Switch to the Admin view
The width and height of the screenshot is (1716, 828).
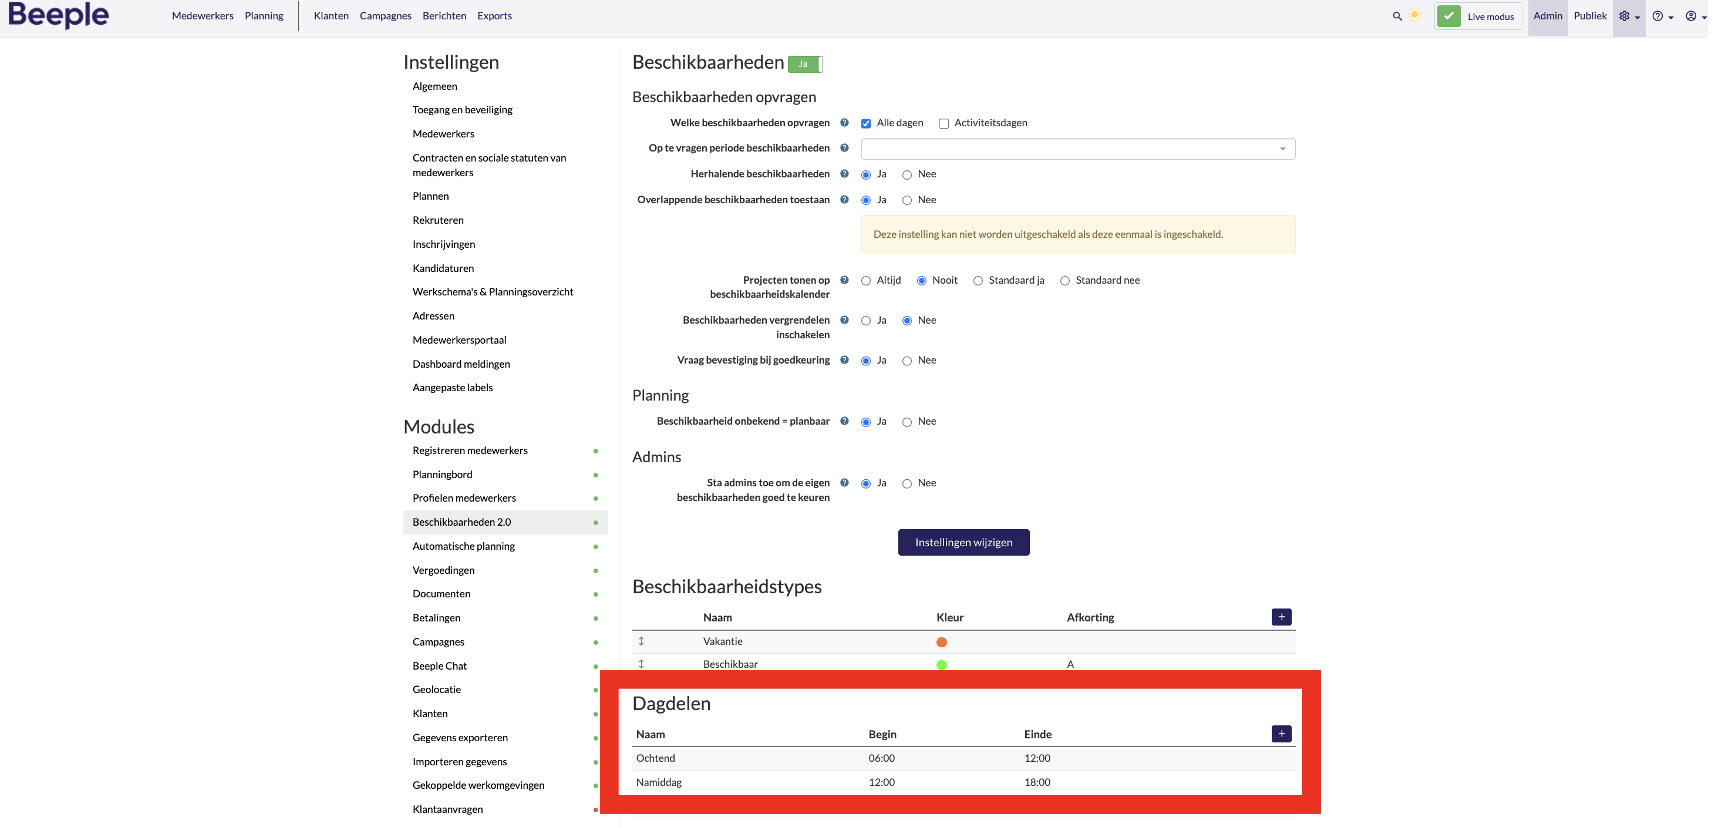click(1548, 16)
